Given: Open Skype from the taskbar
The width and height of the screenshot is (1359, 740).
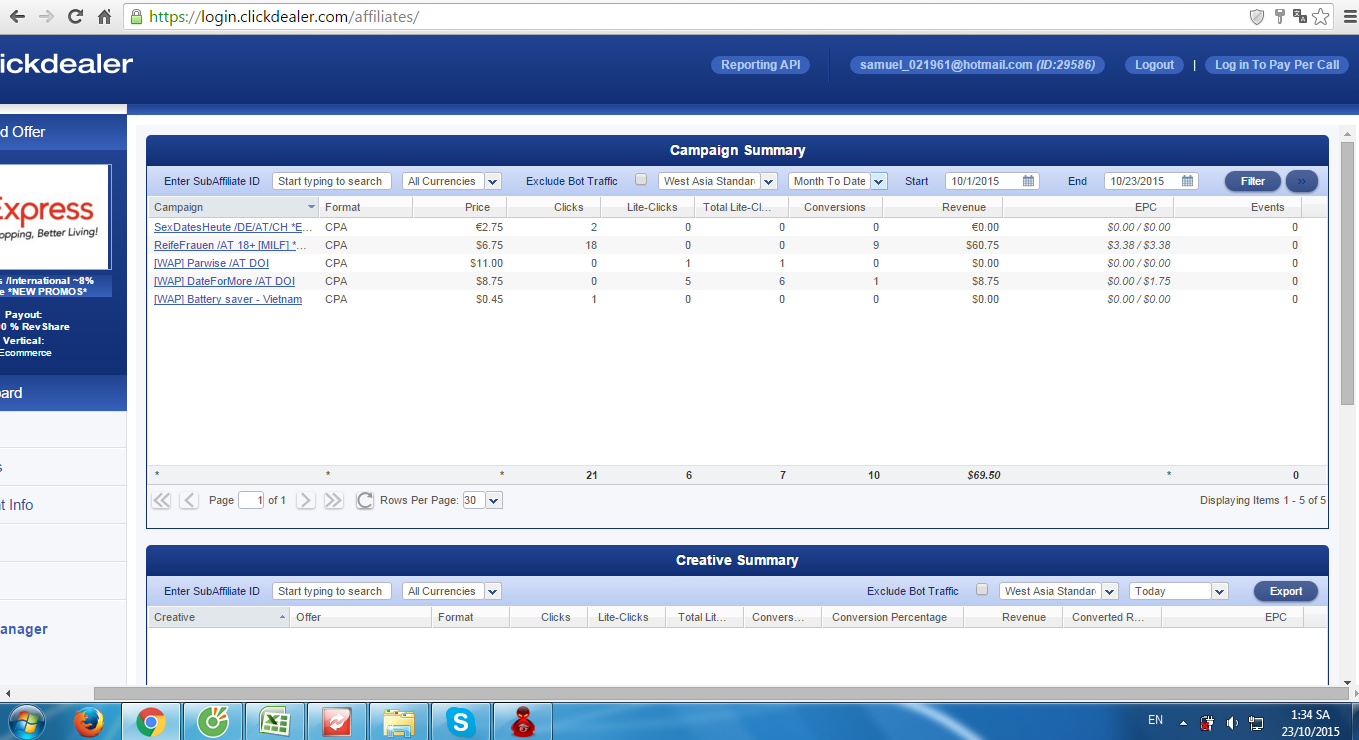Looking at the screenshot, I should (460, 721).
